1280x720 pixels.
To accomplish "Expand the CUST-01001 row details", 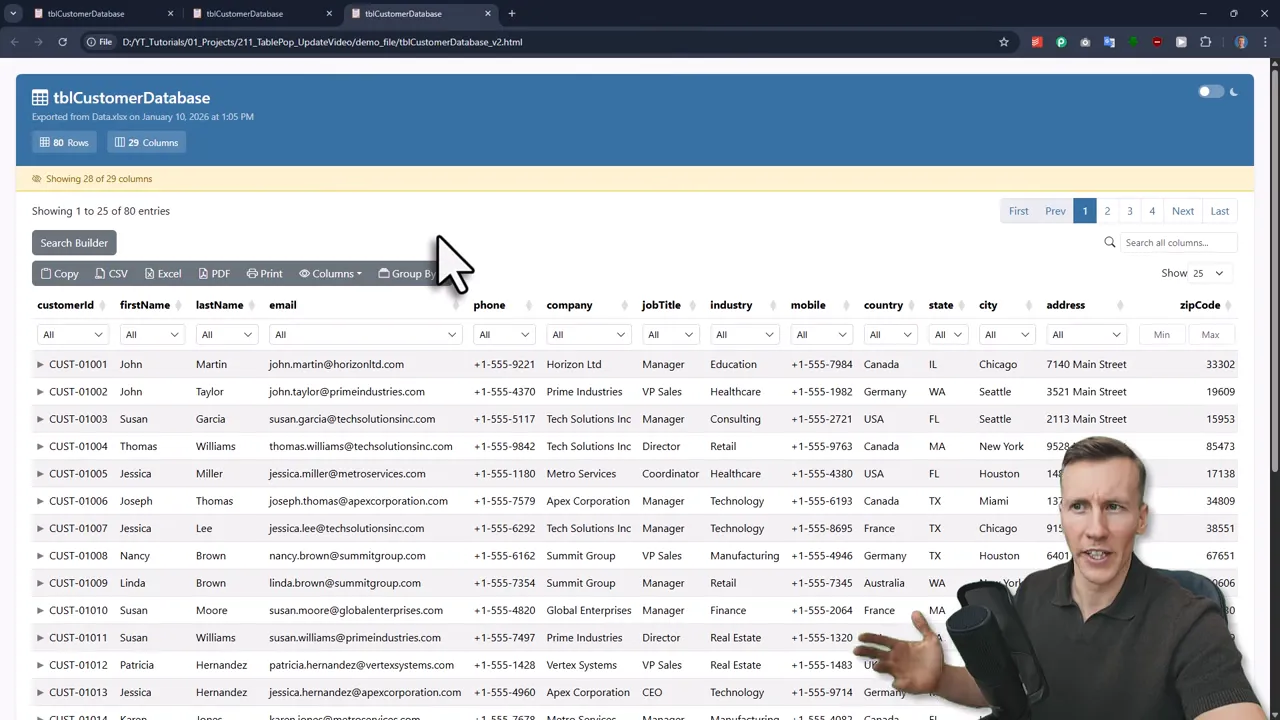I will point(40,364).
